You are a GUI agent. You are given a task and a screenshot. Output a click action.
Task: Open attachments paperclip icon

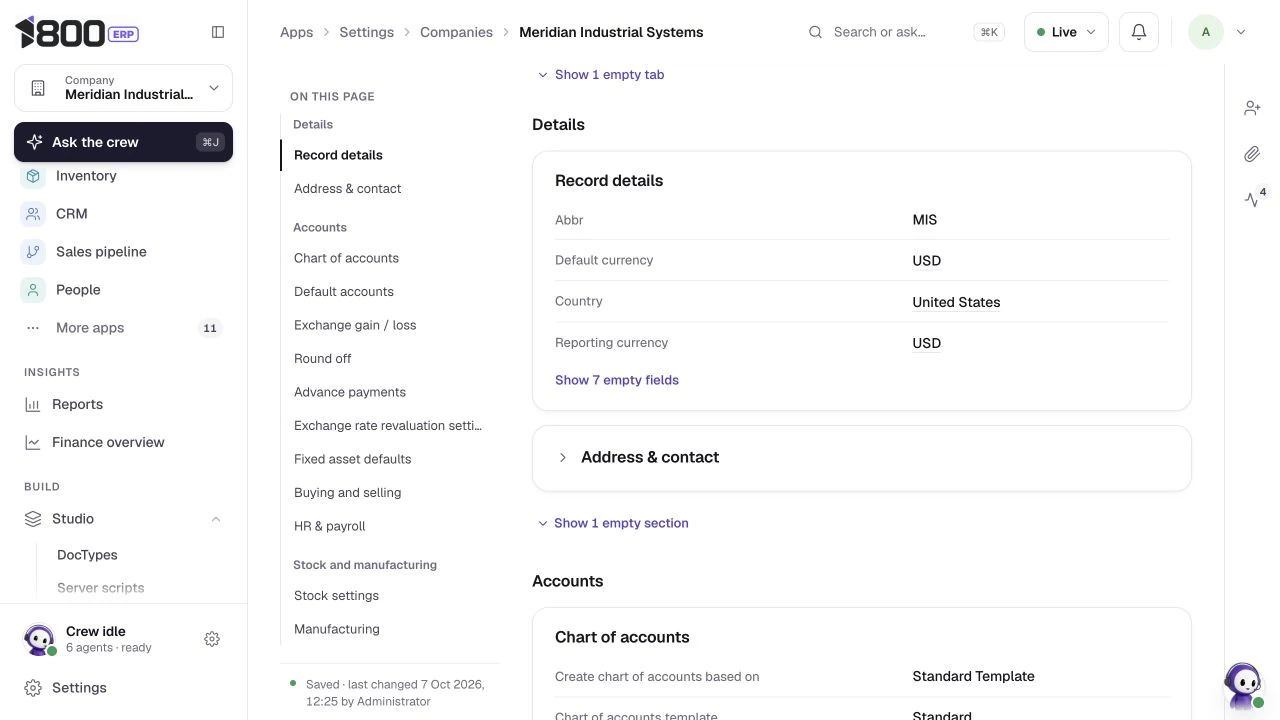(x=1252, y=154)
